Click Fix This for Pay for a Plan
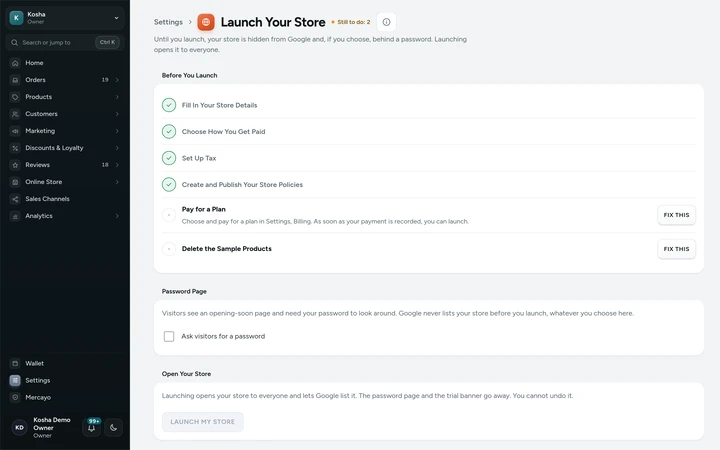720x450 pixels. [676, 215]
